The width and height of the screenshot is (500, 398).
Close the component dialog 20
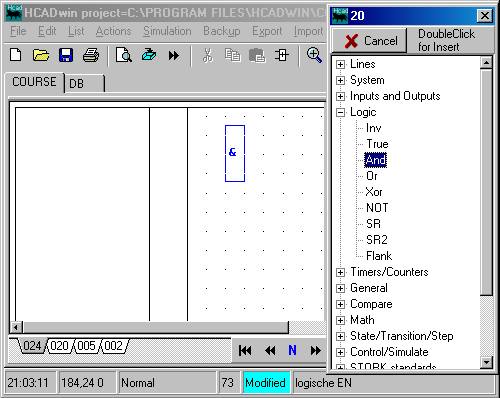pos(485,15)
